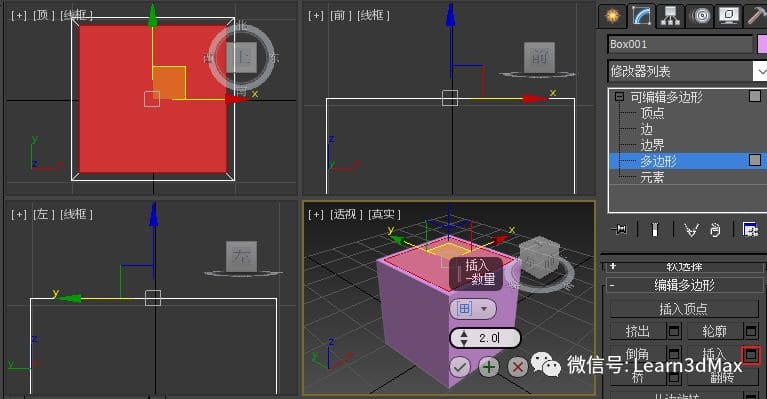Viewport: 767px width, 399px height.
Task: Collapse the 编辑多边形 rollout
Action: [x=684, y=285]
